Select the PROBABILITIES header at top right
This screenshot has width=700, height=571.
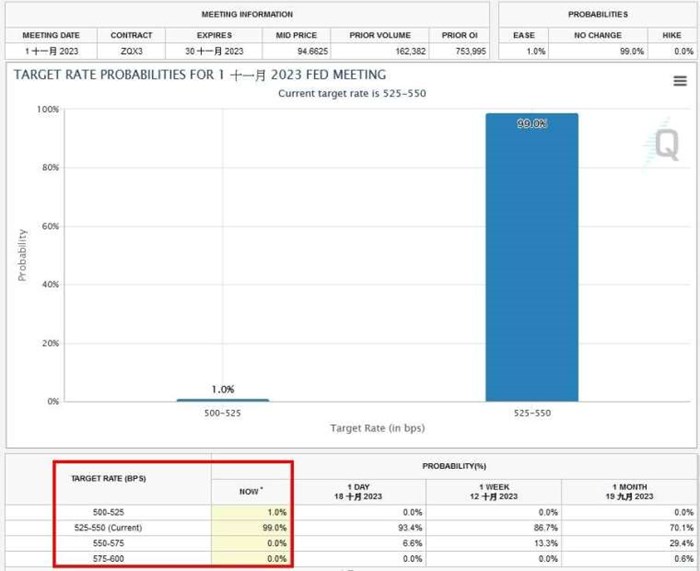[x=597, y=15]
